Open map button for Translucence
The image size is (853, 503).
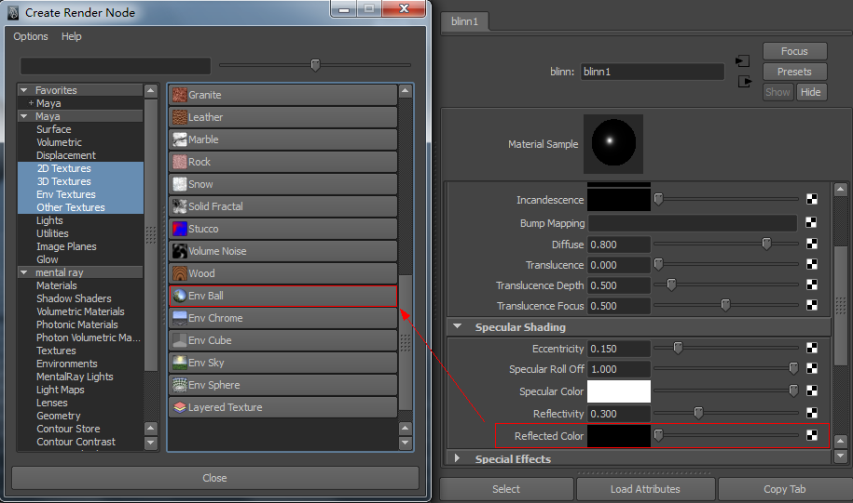coord(812,264)
